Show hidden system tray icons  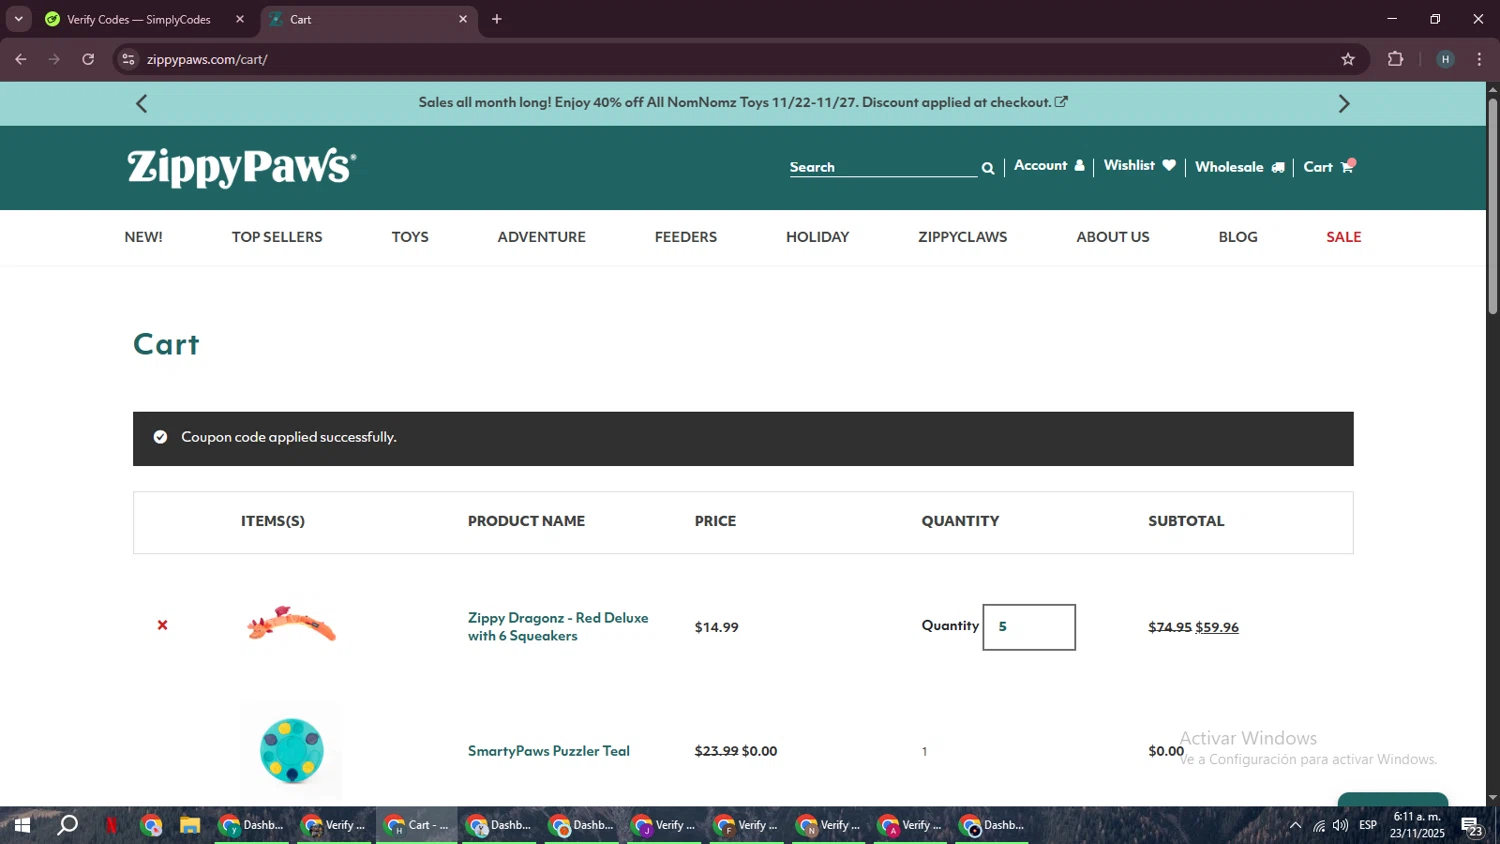pyautogui.click(x=1295, y=825)
